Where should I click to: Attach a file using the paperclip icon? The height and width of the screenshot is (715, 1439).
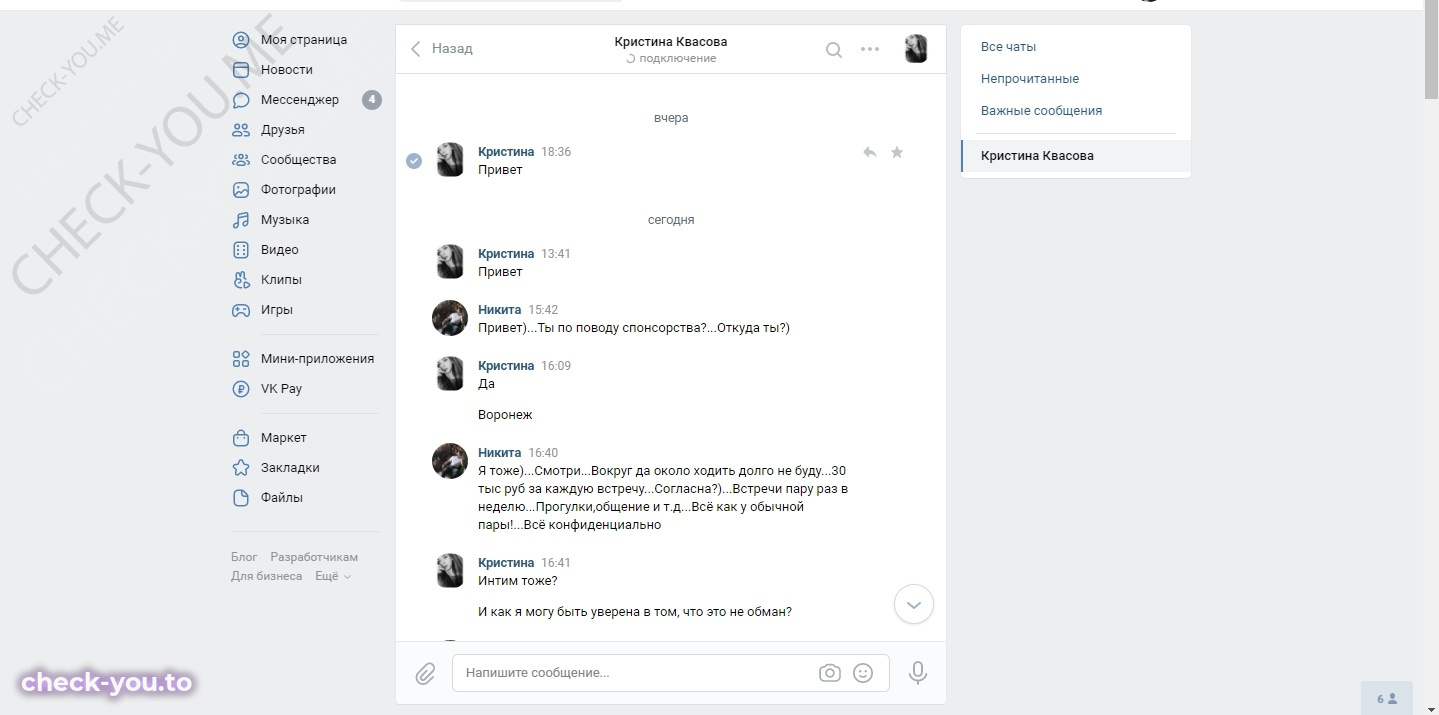pos(425,674)
